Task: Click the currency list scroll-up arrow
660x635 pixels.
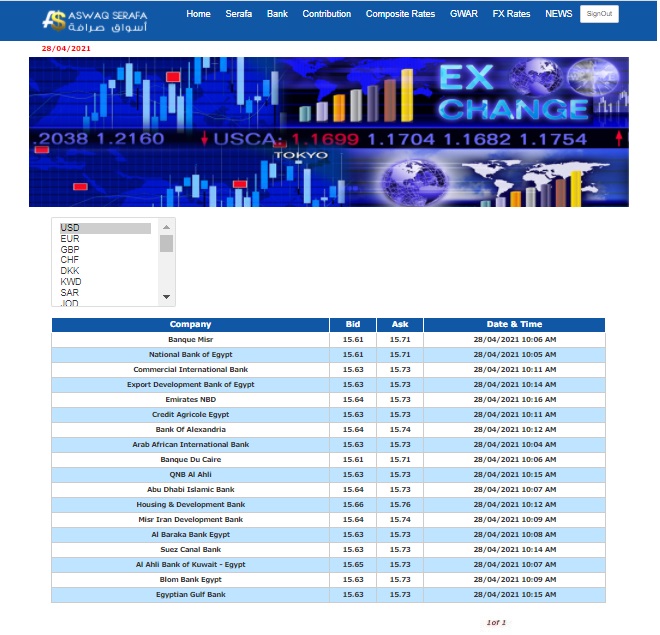Action: [x=166, y=227]
